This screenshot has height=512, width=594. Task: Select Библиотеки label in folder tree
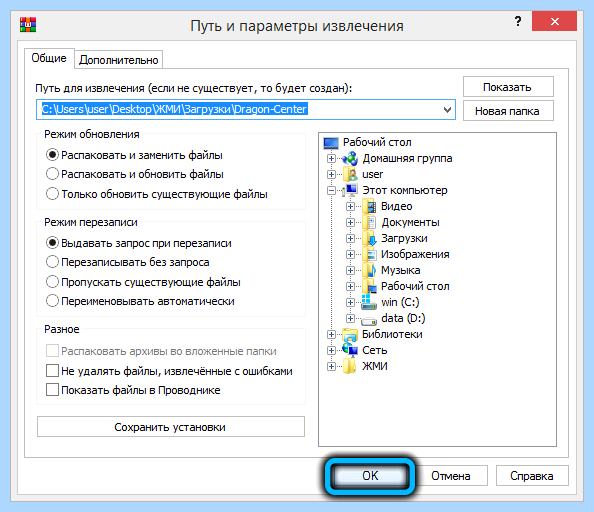[x=392, y=334]
